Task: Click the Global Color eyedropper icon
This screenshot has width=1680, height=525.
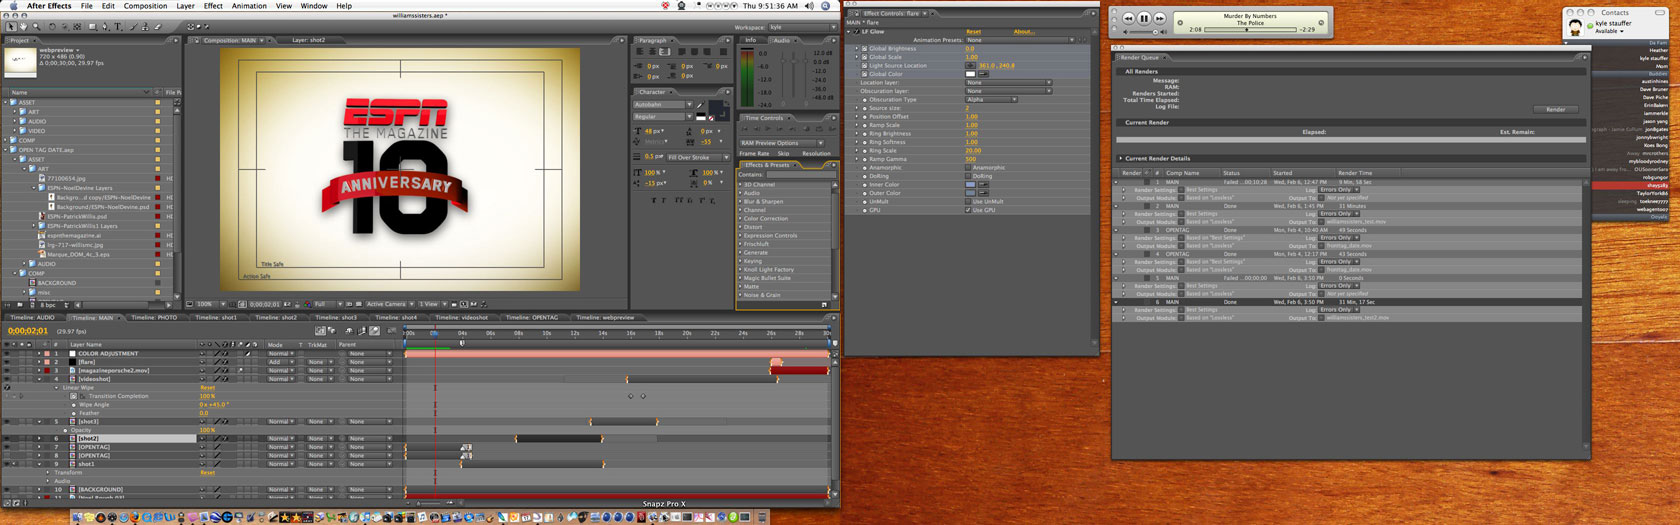Action: [x=983, y=74]
